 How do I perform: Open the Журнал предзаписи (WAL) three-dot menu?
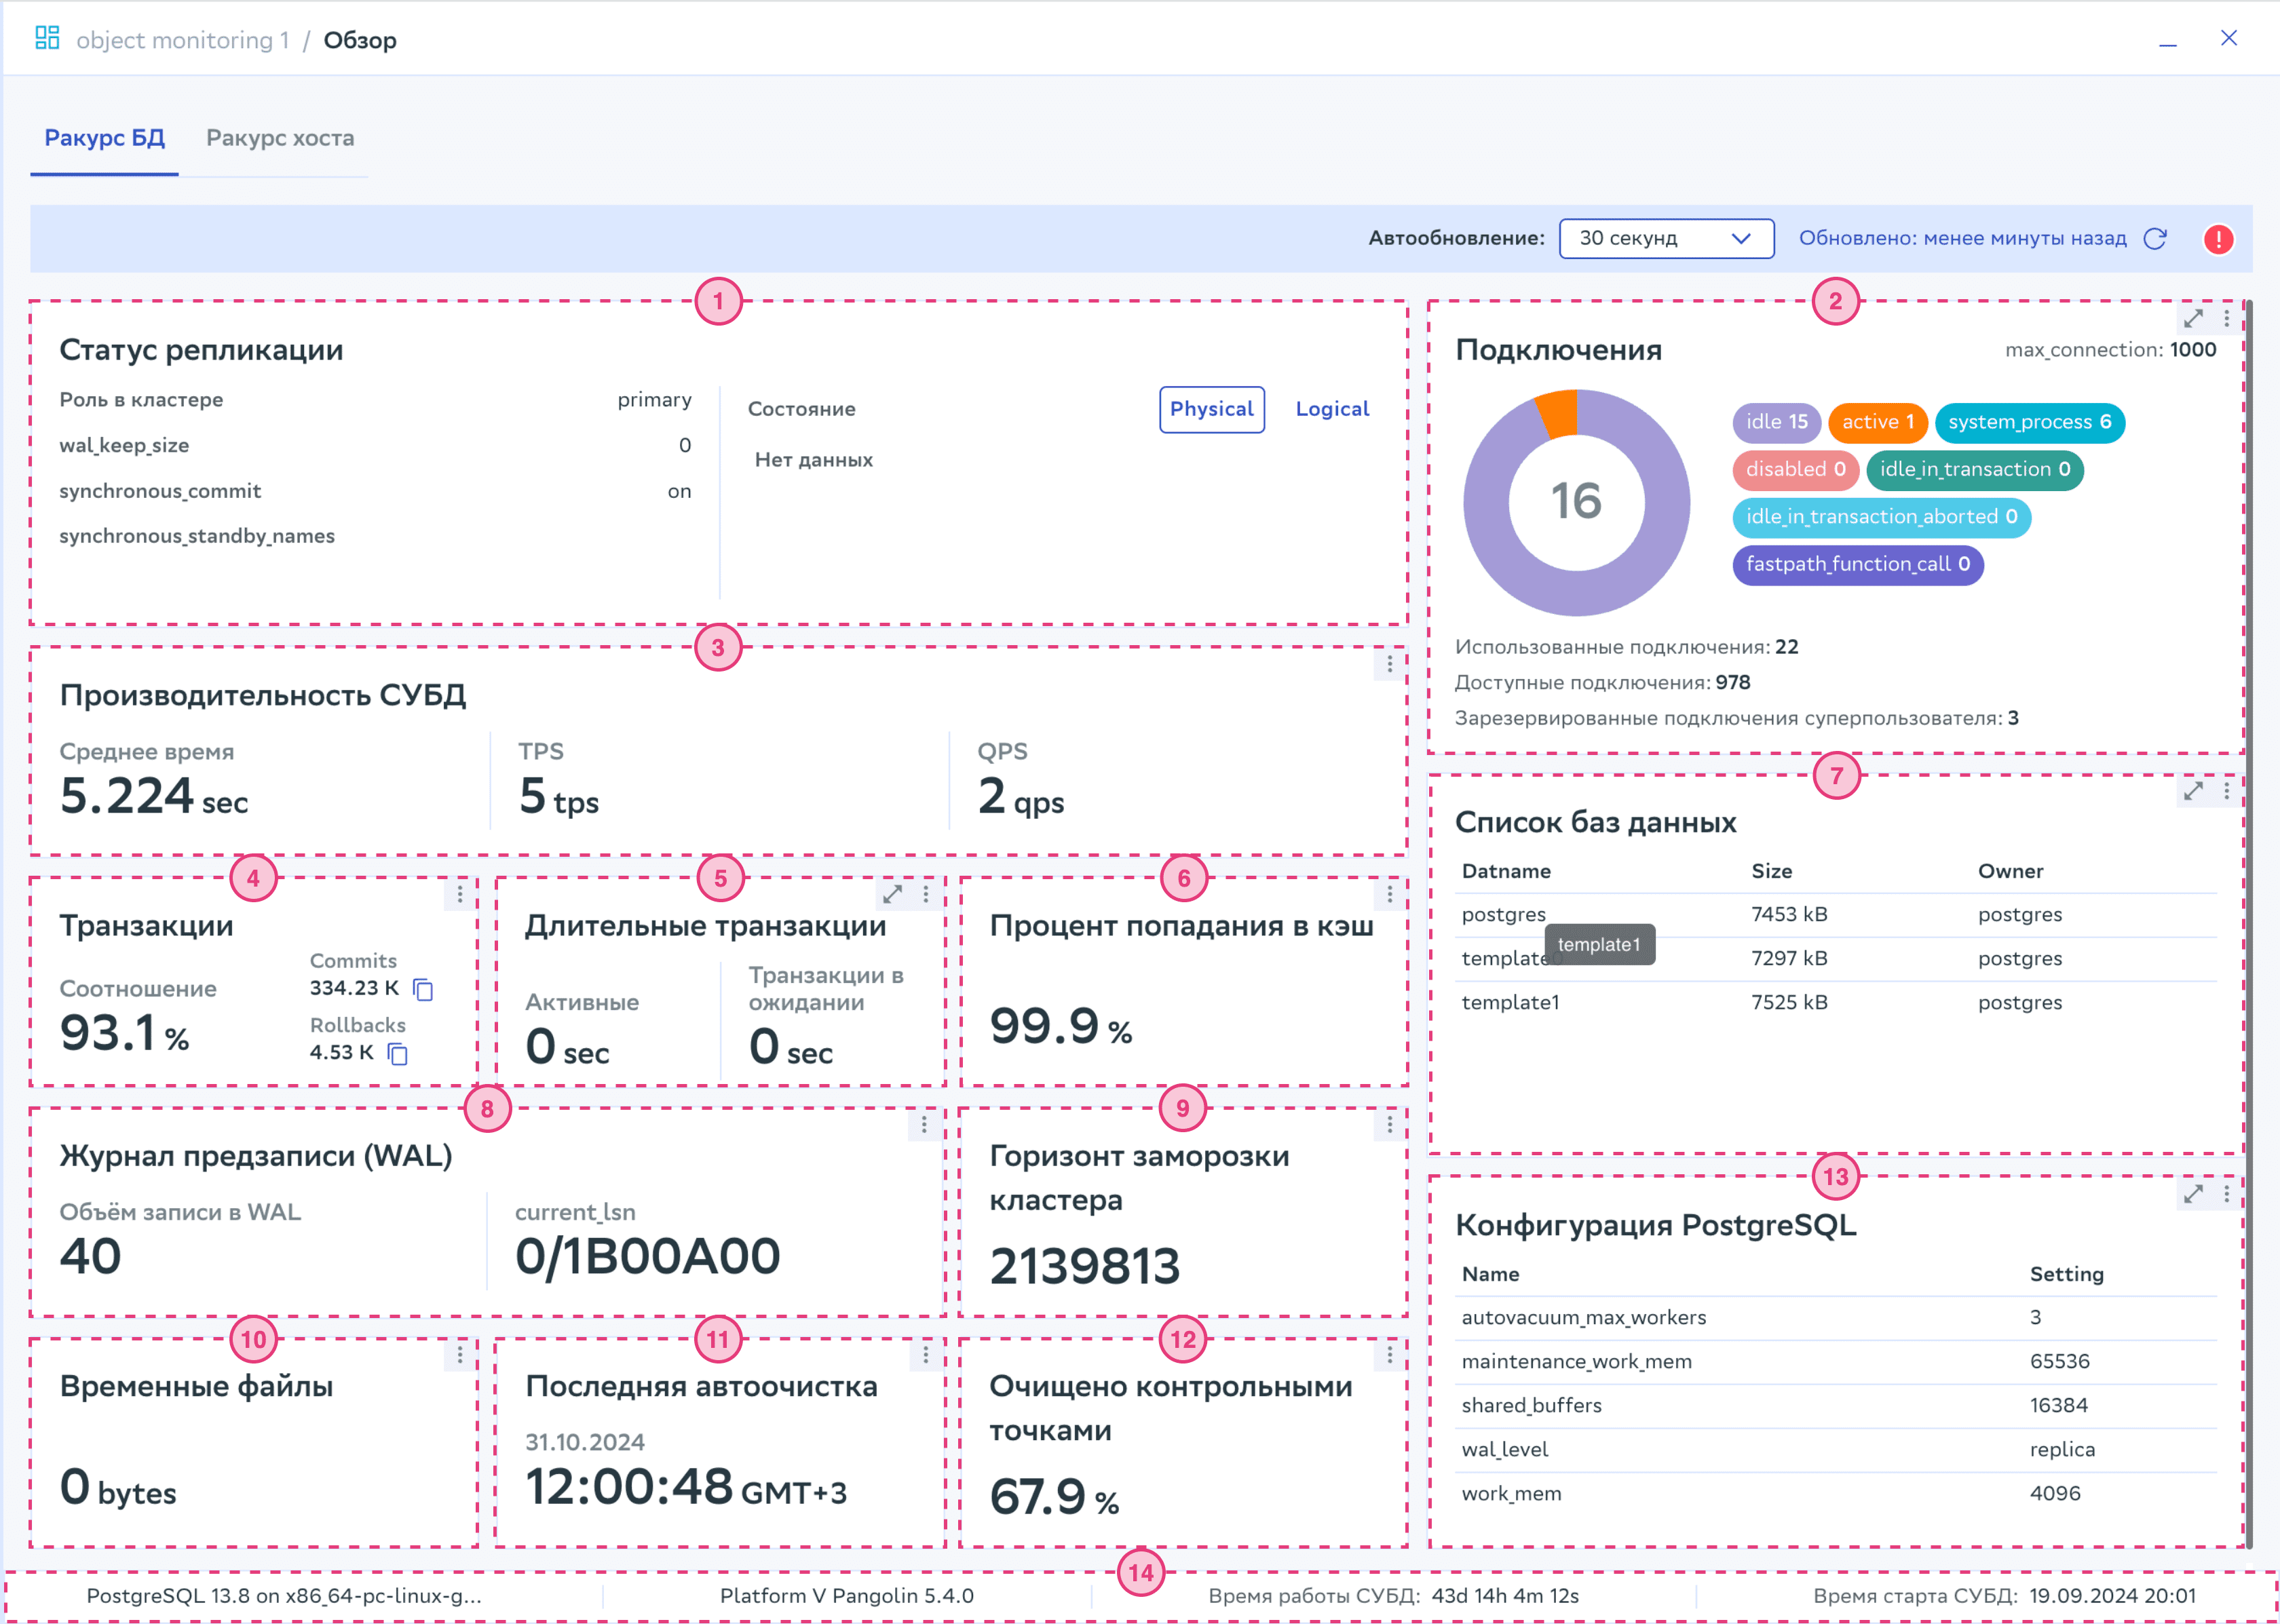(924, 1125)
